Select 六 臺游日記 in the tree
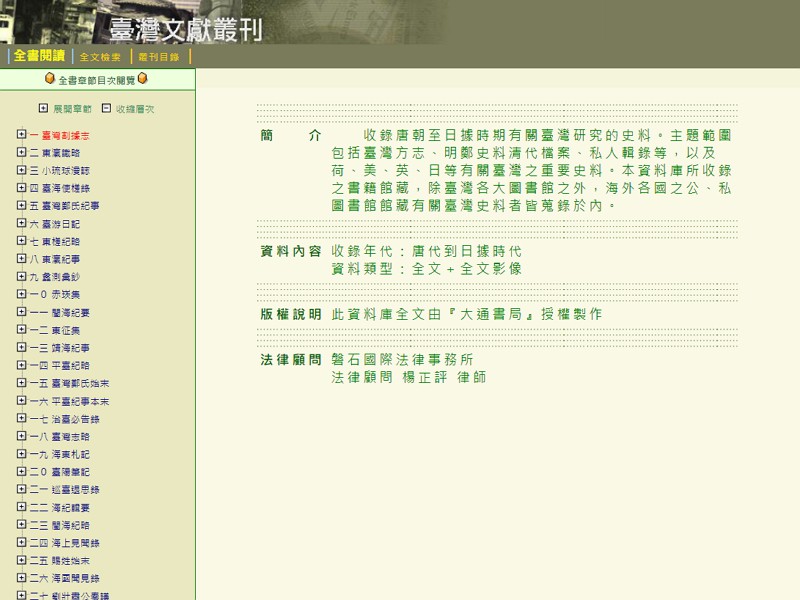This screenshot has width=800, height=600. (x=55, y=223)
